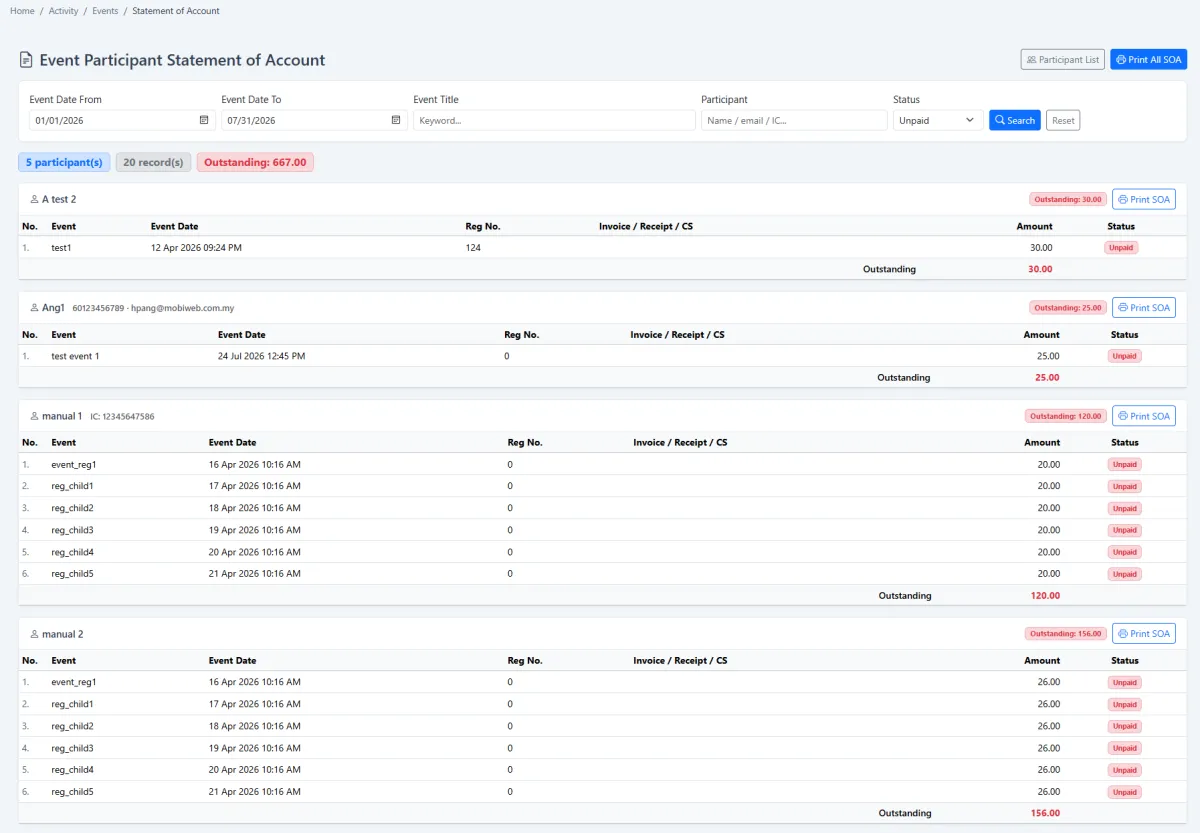Screen dimensions: 1200x833
Task: Click the Print All SOA button
Action: coord(1148,60)
